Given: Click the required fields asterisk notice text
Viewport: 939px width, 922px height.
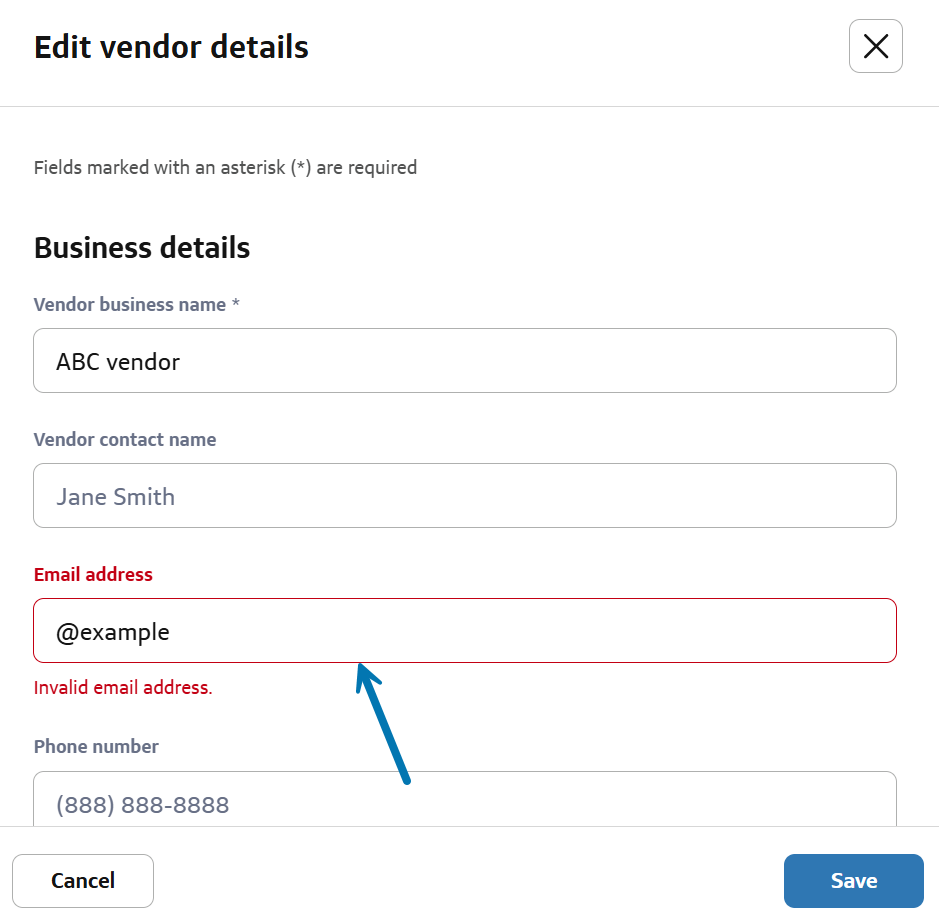Looking at the screenshot, I should point(225,168).
